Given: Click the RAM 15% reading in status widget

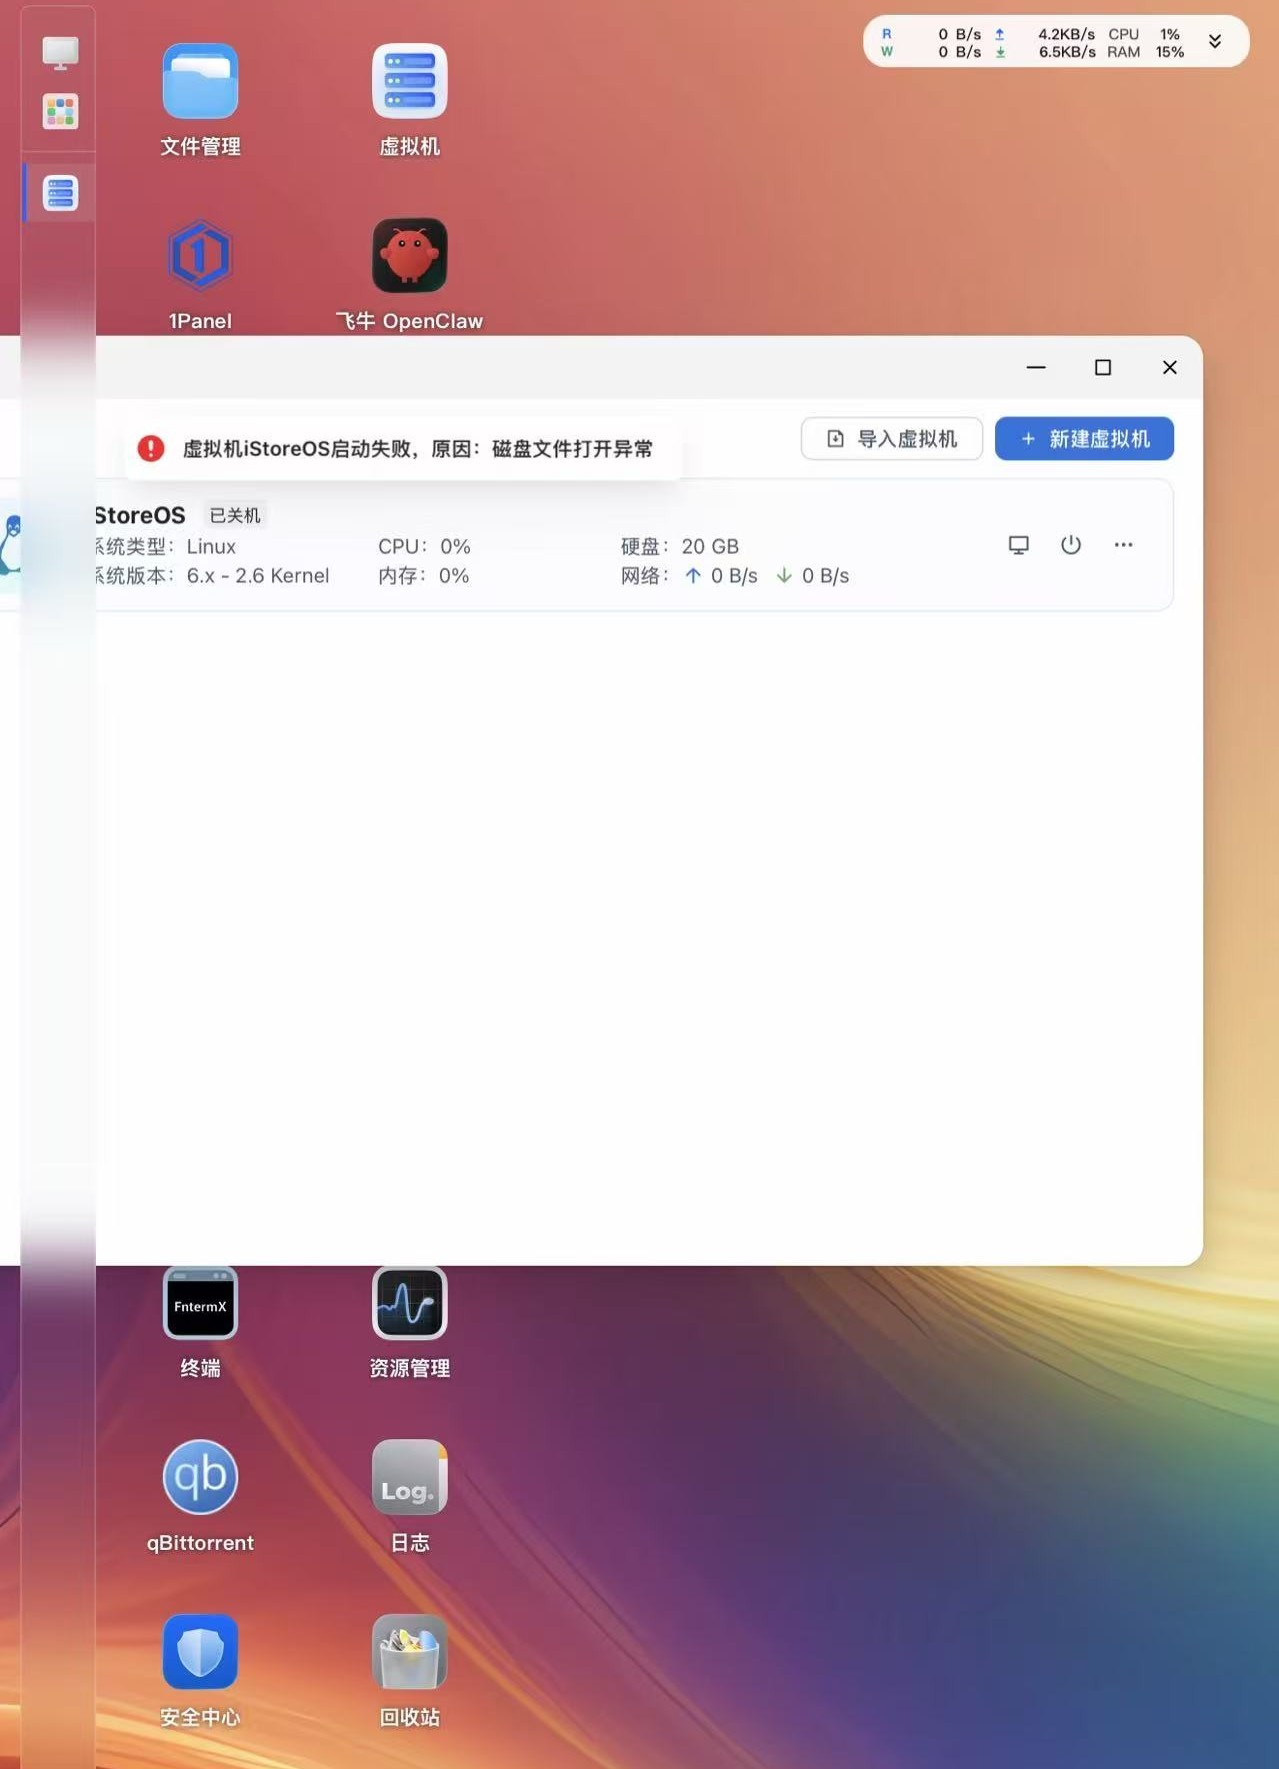Looking at the screenshot, I should pos(1146,52).
